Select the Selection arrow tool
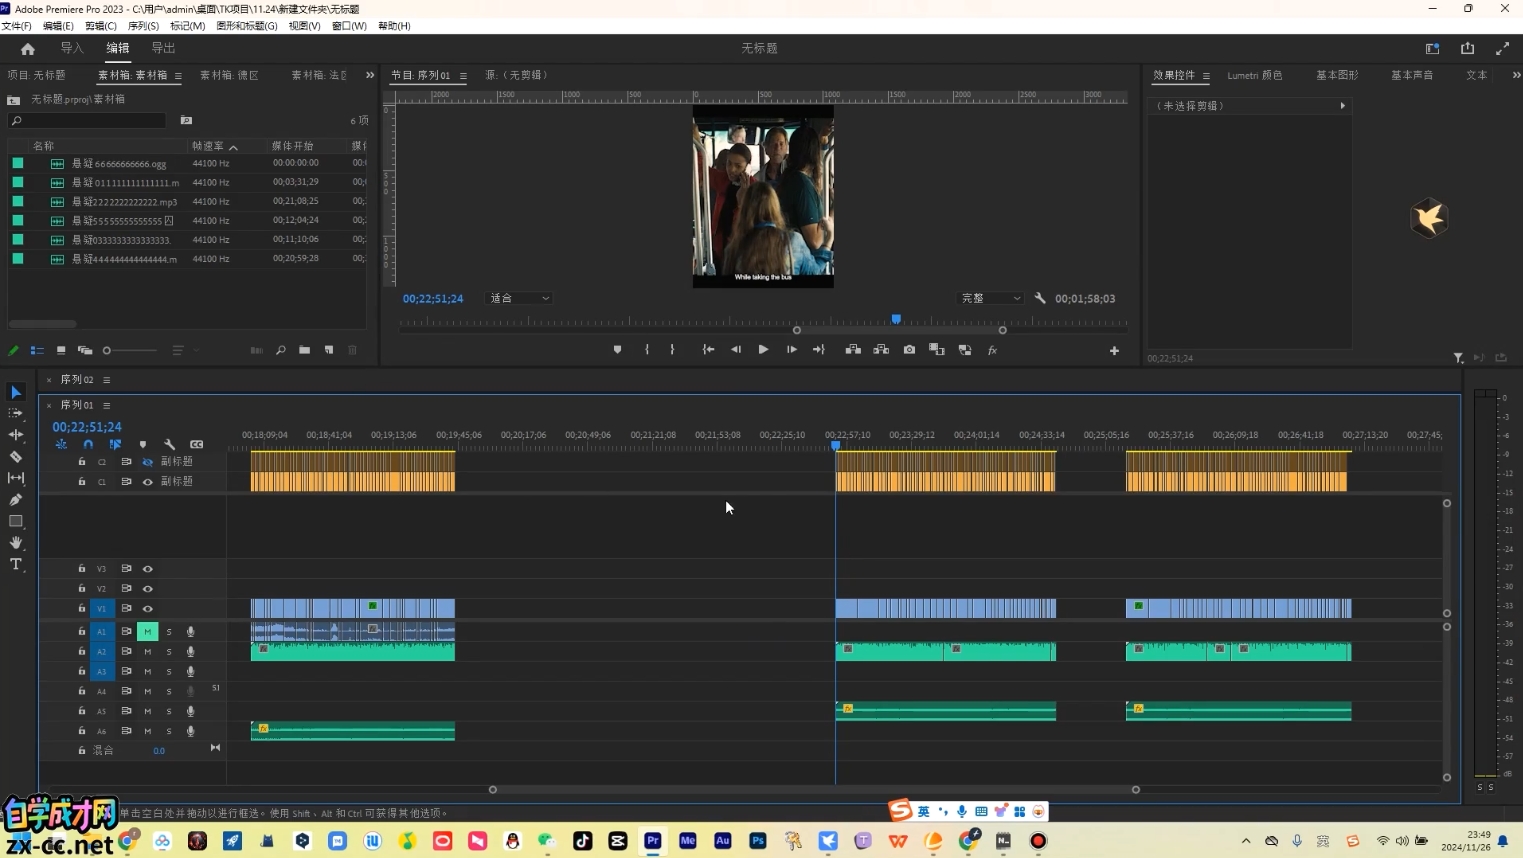Viewport: 1523px width, 858px height. pos(16,392)
